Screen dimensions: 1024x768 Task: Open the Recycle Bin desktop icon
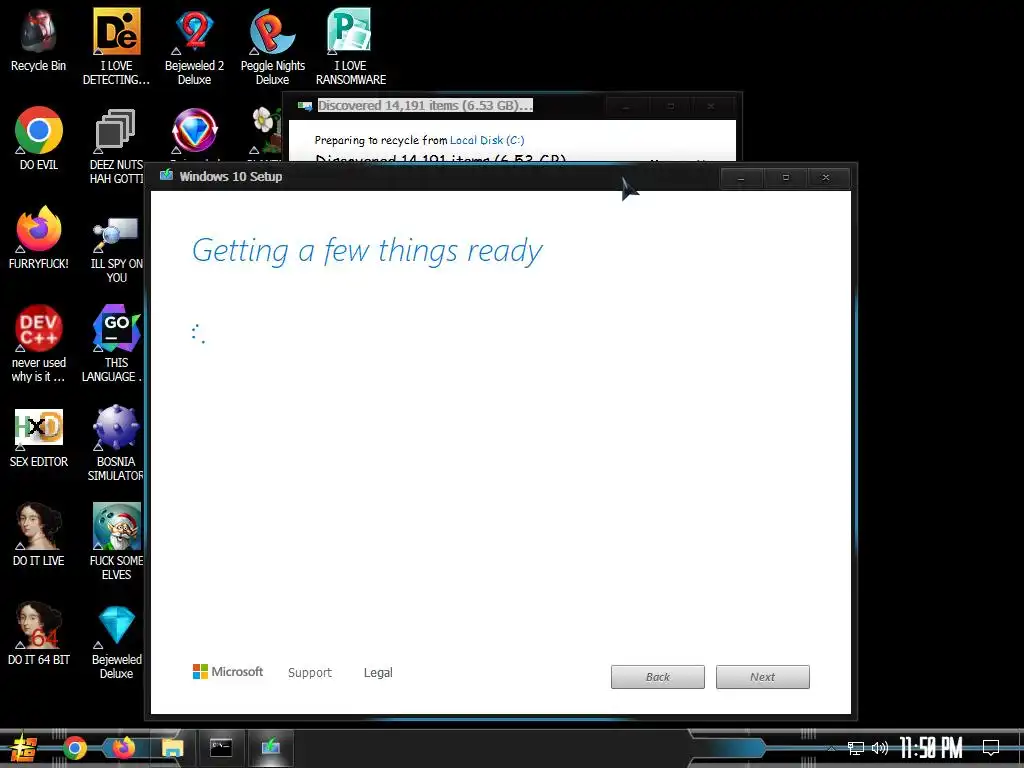point(38,39)
